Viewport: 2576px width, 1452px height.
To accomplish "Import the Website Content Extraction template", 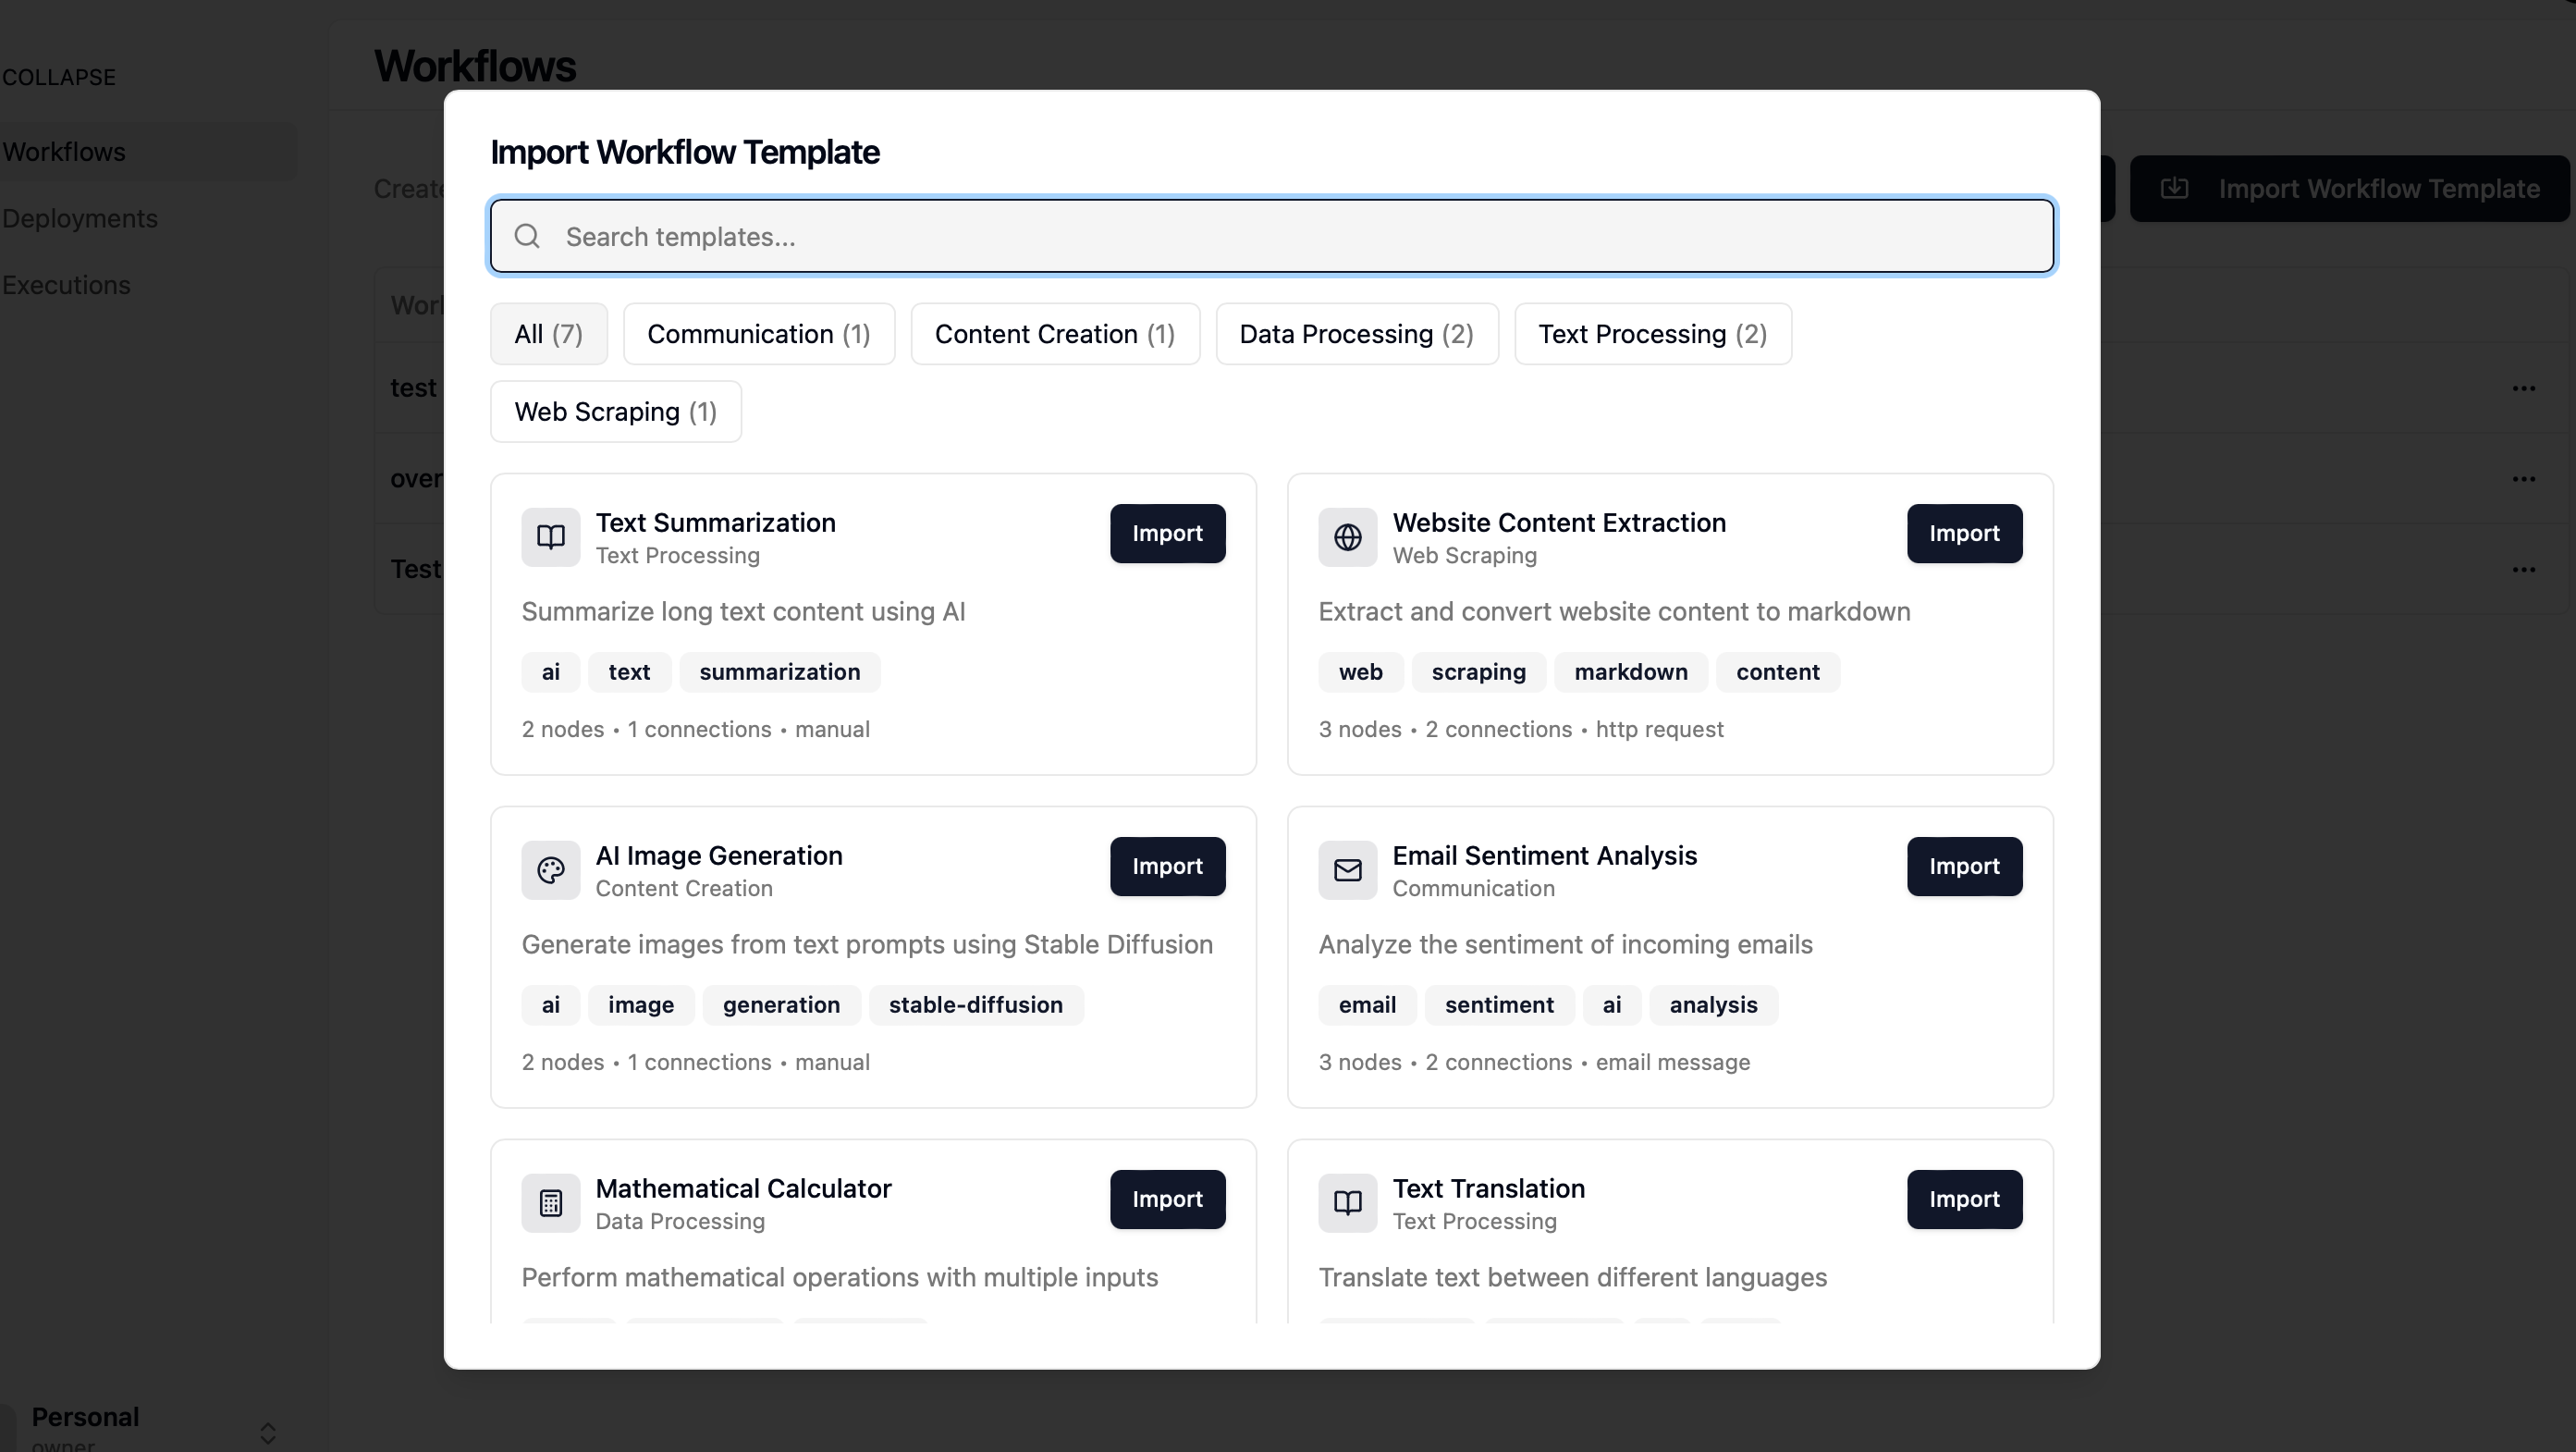I will [1963, 533].
